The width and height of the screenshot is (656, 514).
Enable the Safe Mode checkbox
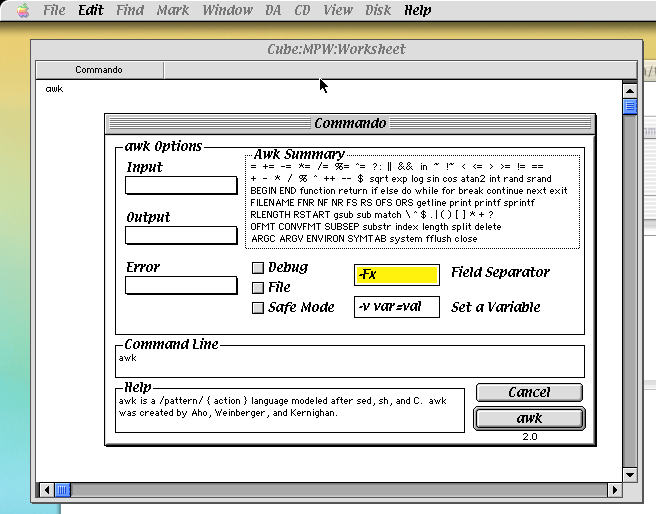click(258, 308)
